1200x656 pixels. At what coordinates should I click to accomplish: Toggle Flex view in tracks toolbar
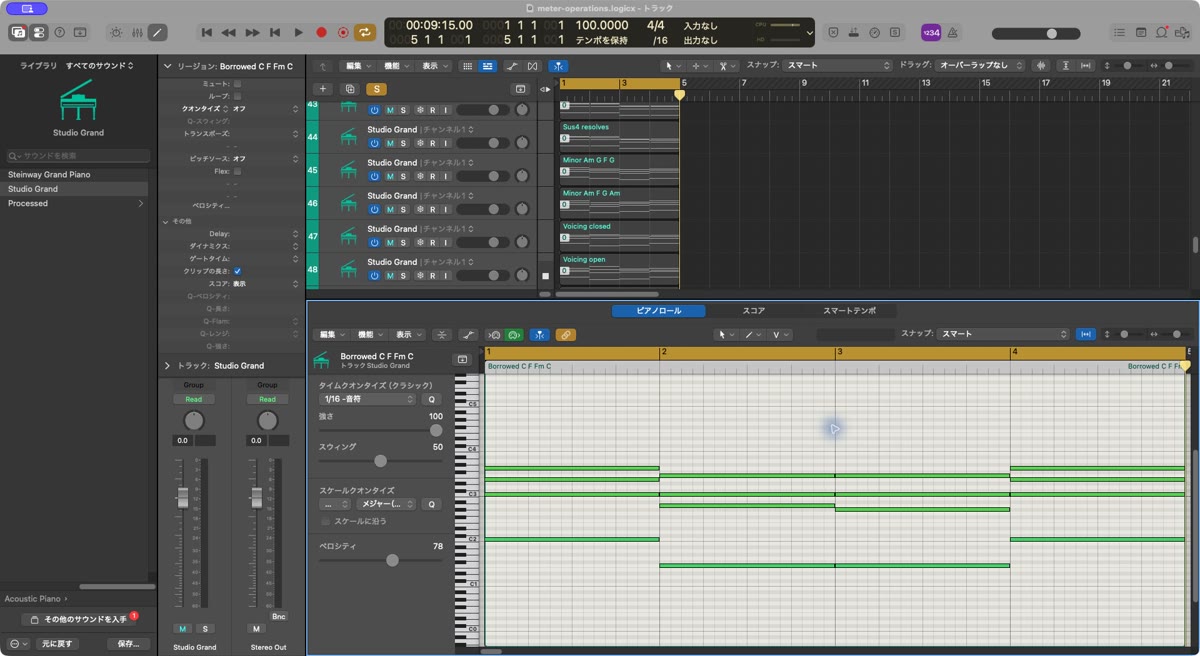coord(533,66)
